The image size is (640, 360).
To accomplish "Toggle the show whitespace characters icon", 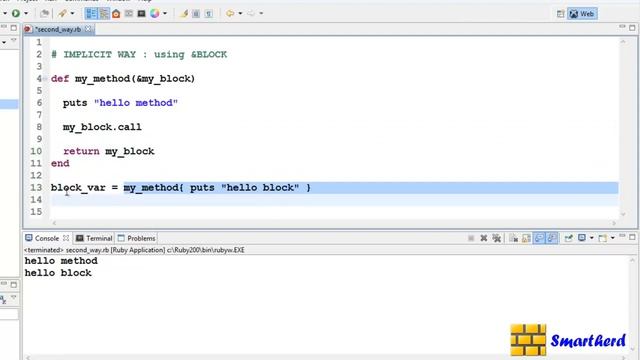I will [x=209, y=14].
